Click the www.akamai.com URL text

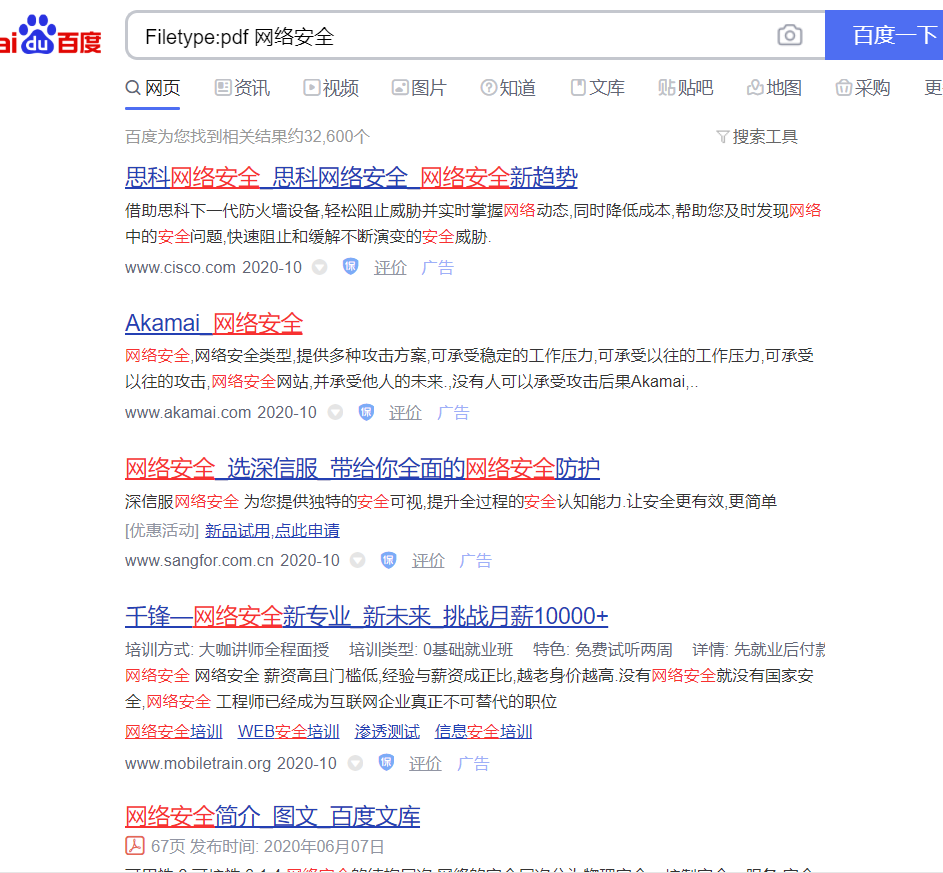(x=188, y=413)
